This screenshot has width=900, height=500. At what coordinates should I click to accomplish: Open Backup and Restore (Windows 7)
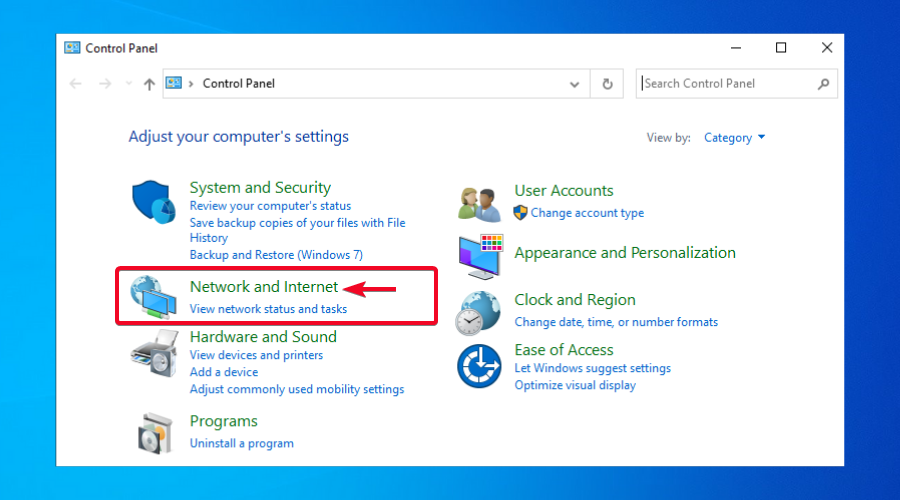coord(276,254)
